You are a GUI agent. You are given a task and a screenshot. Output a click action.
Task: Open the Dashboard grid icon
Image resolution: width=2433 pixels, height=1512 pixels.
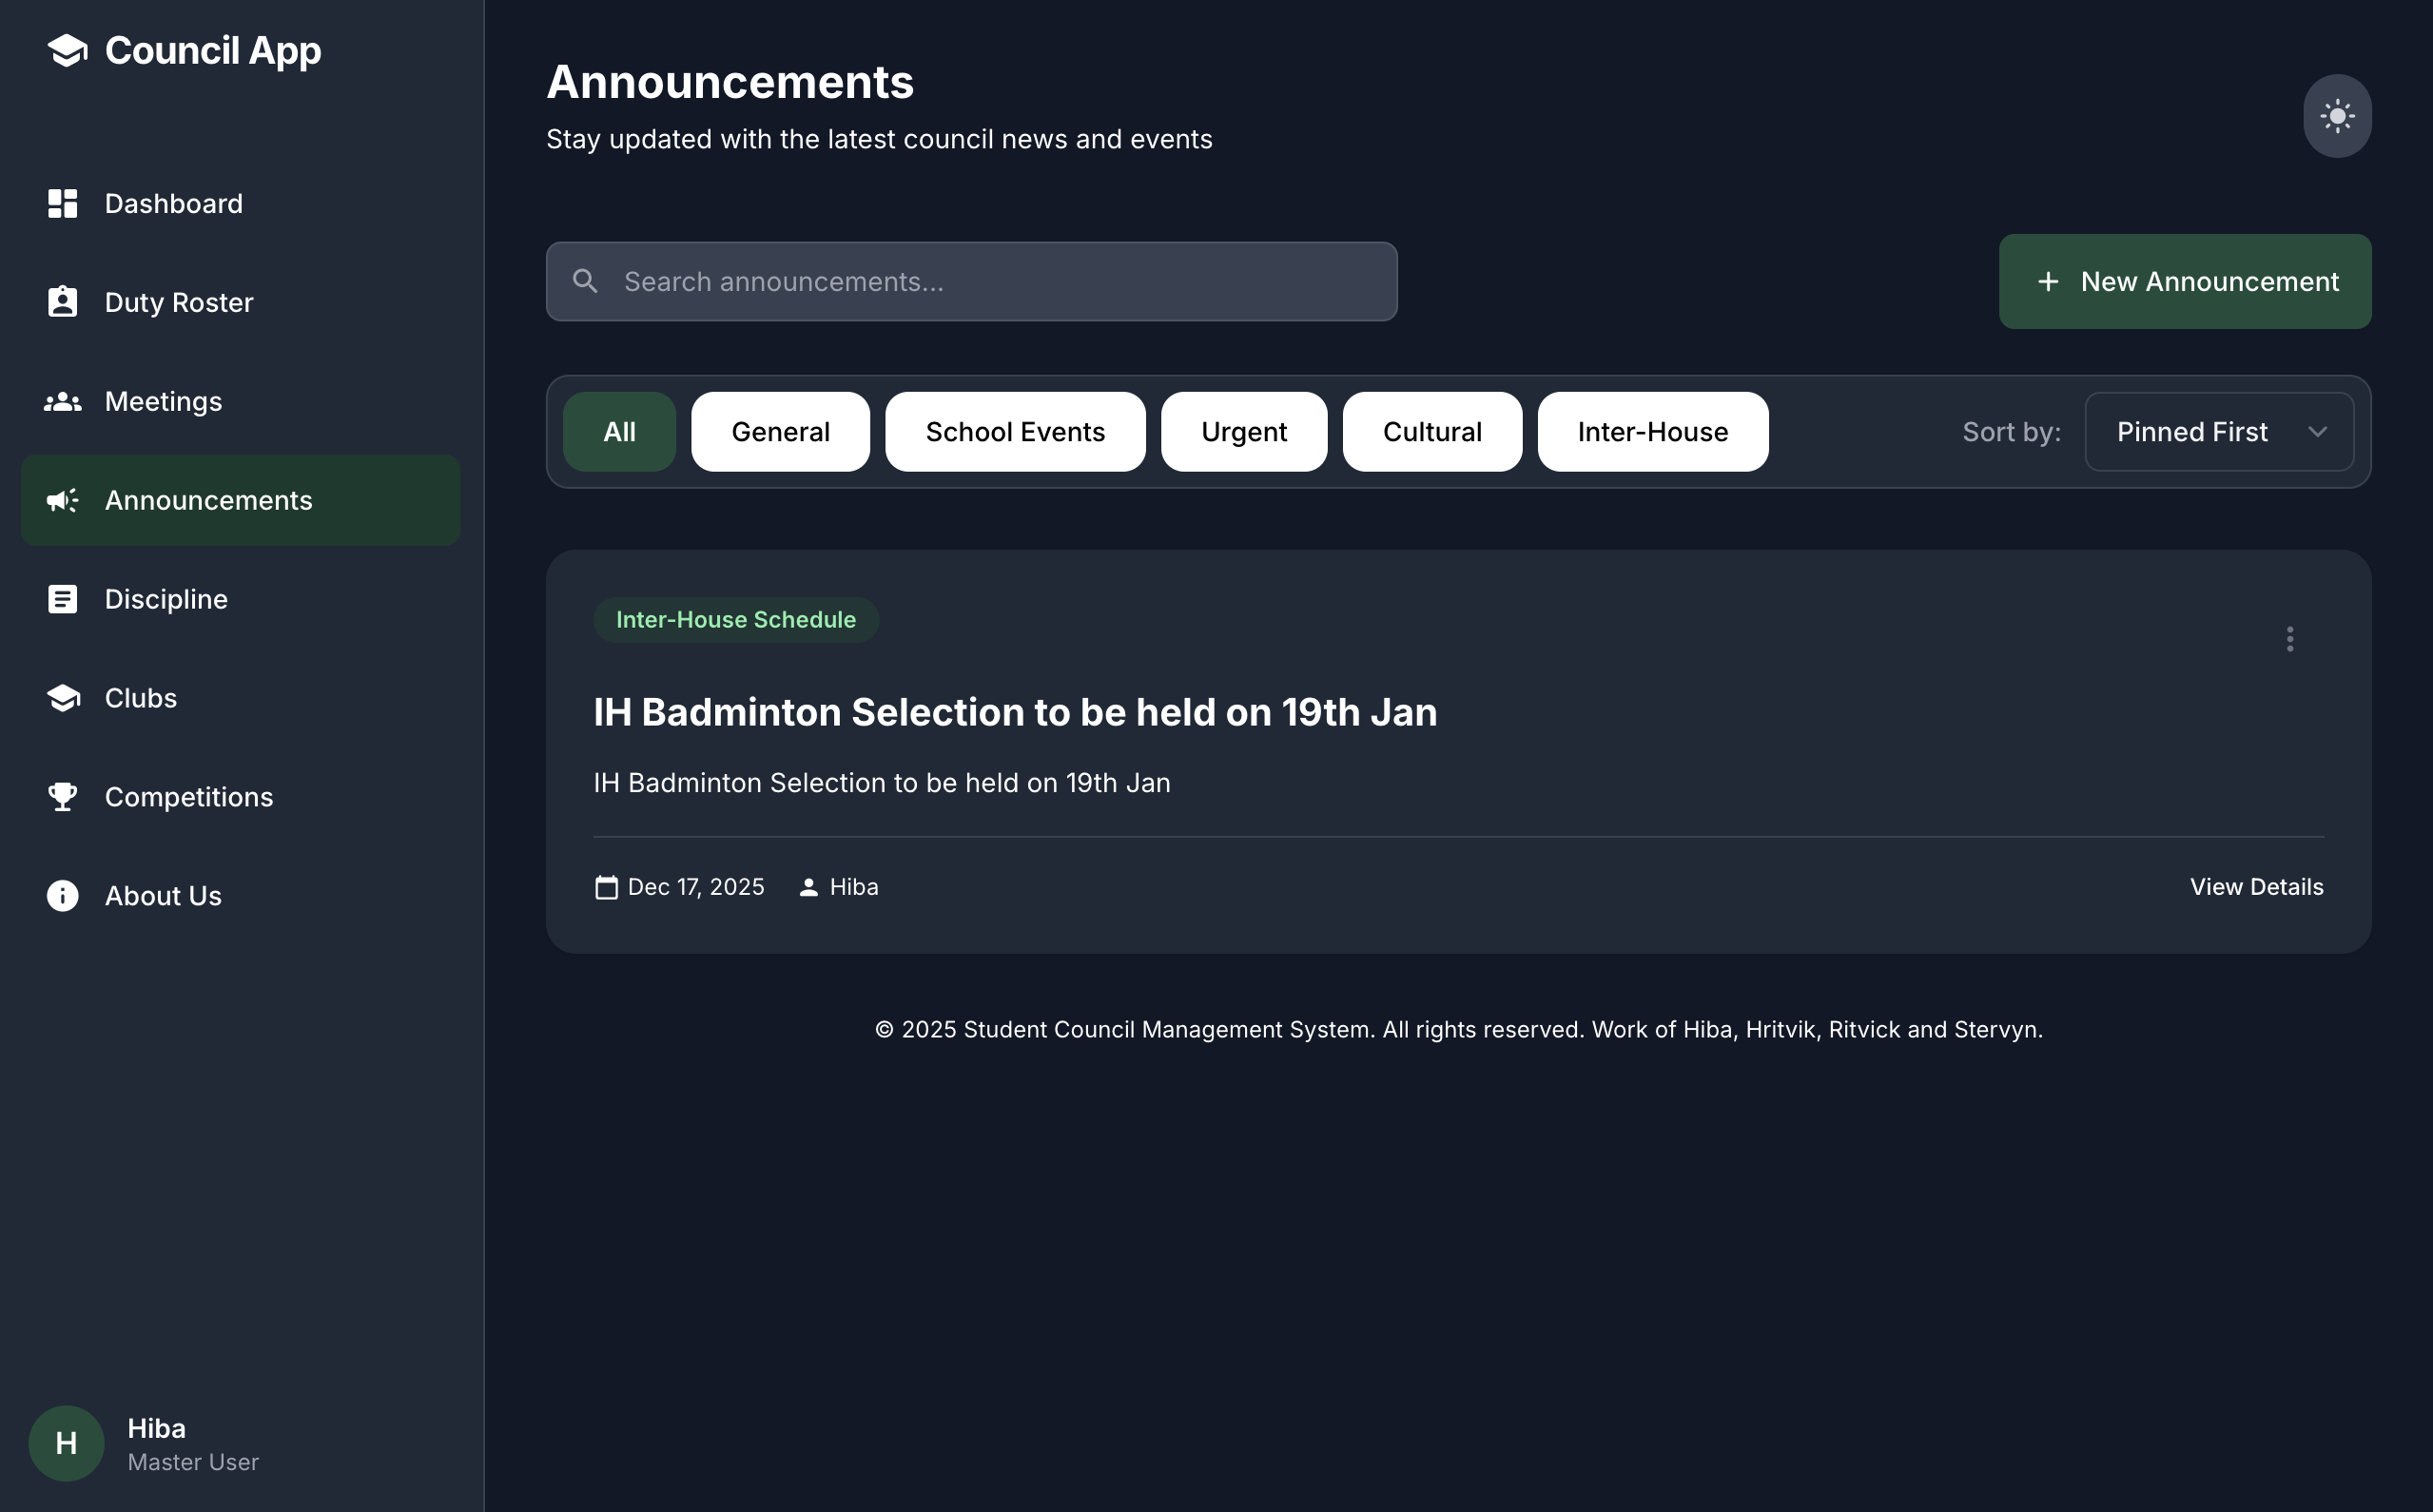[62, 204]
